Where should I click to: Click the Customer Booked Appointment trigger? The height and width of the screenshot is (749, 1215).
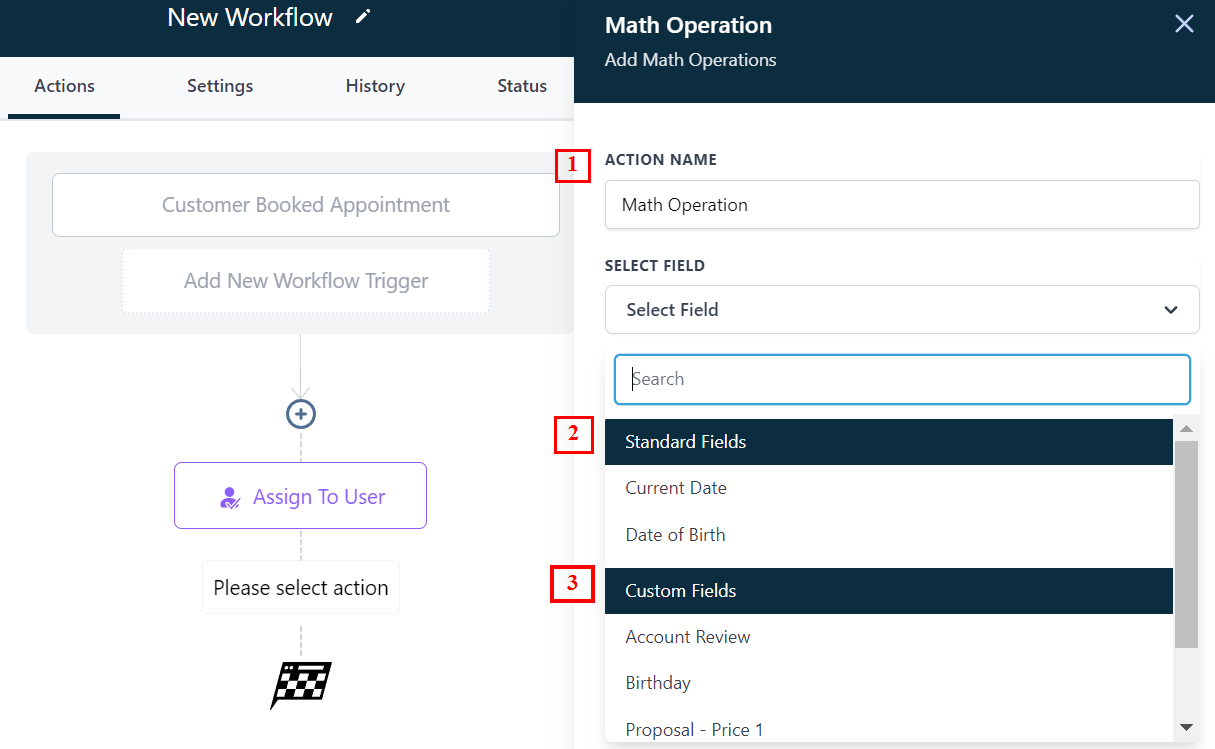[306, 205]
